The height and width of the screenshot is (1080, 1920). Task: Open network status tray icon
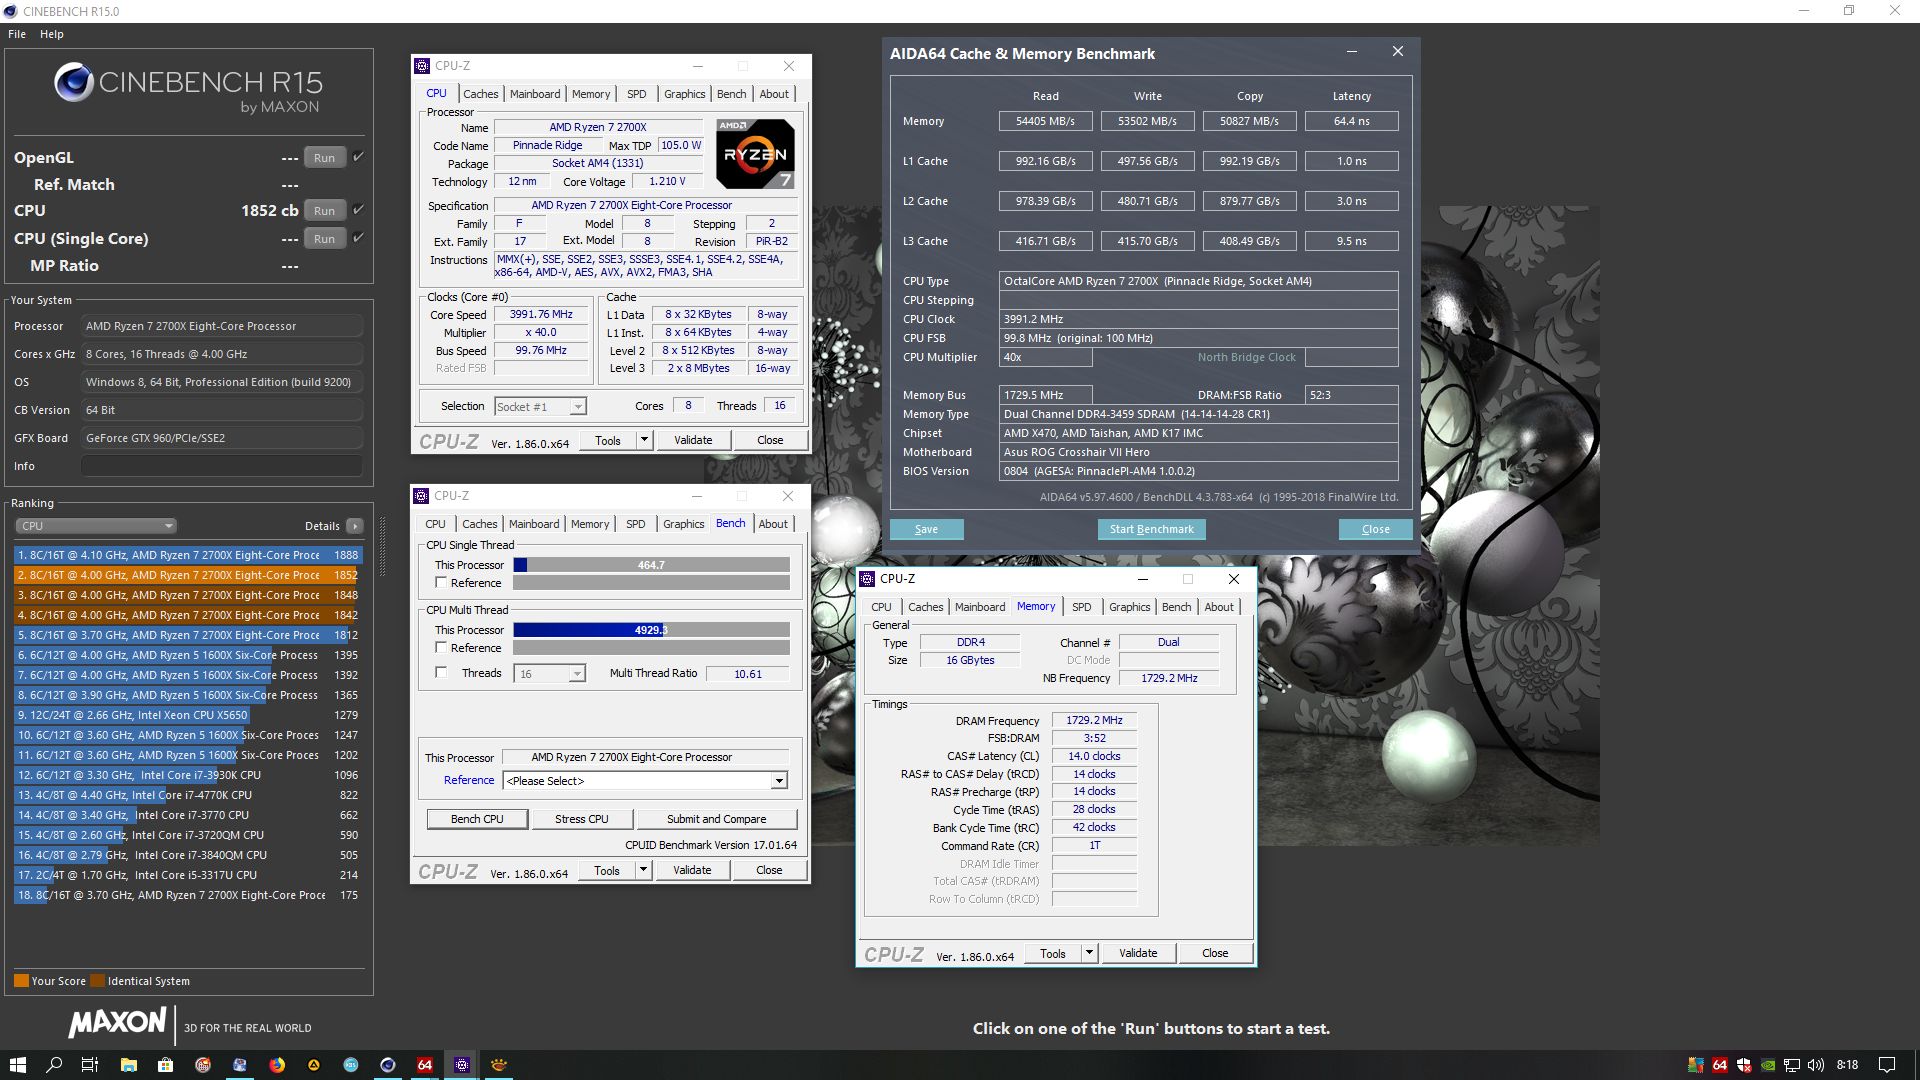tap(1792, 1065)
